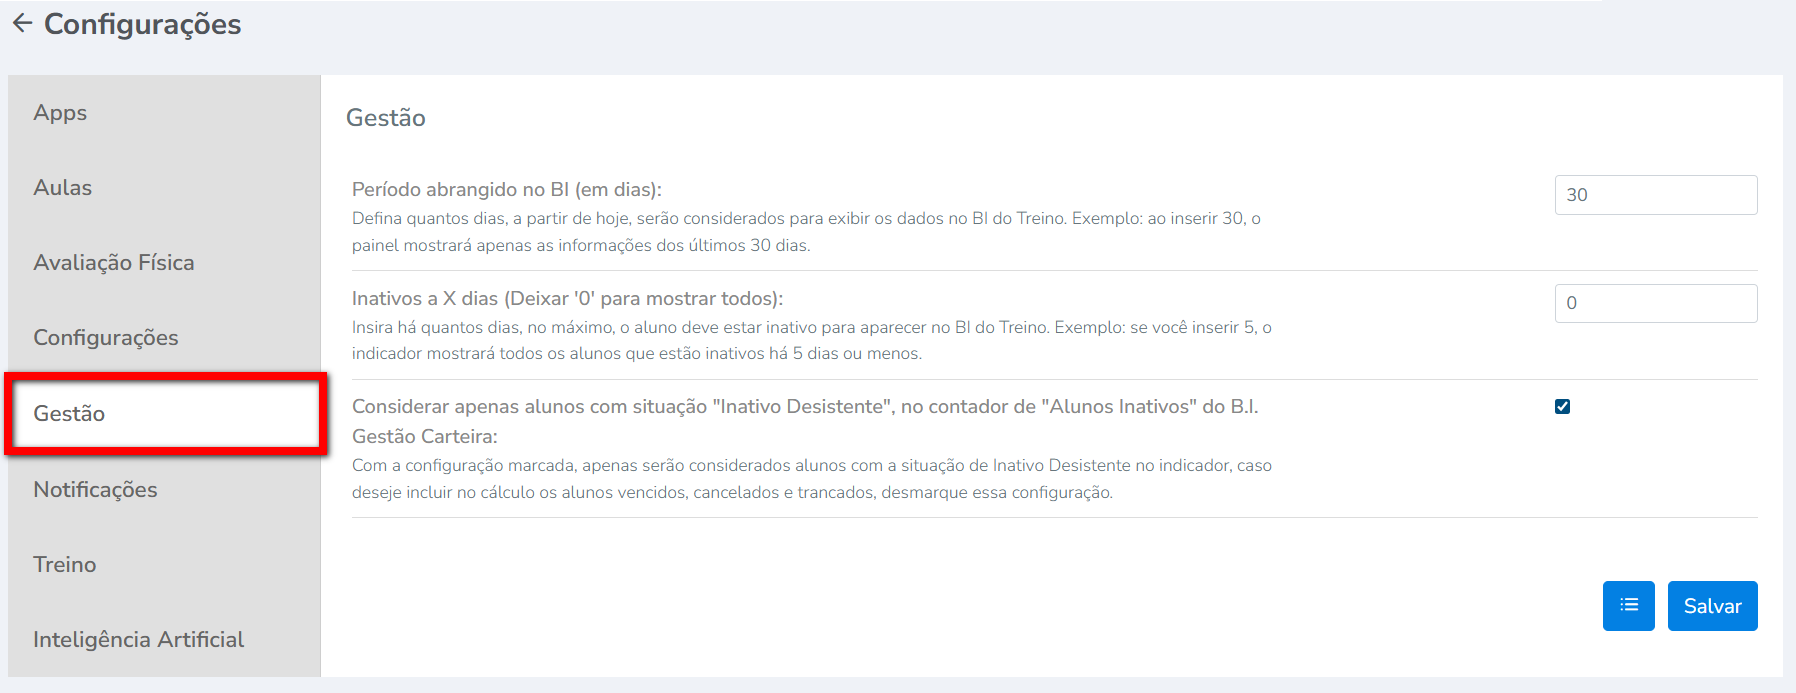Click the Considerar apenas alunos setting label
This screenshot has width=1796, height=693.
[x=804, y=407]
